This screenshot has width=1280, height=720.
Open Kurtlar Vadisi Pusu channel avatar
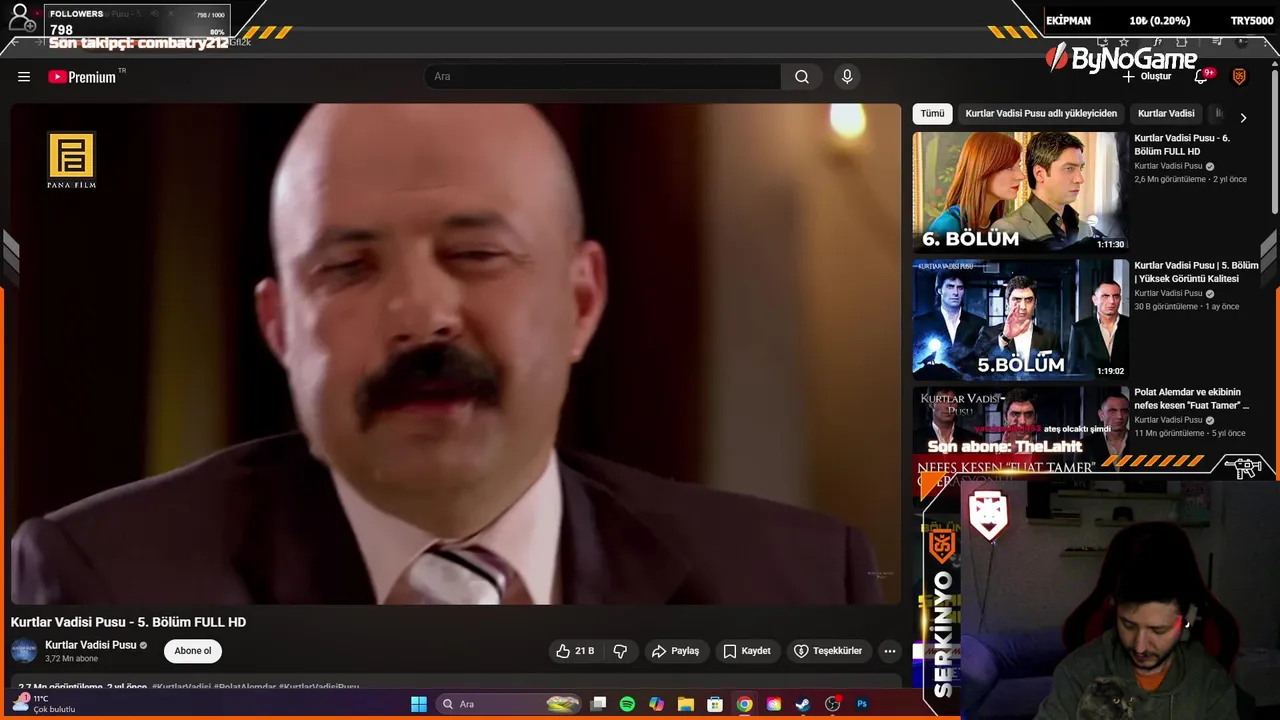click(24, 651)
